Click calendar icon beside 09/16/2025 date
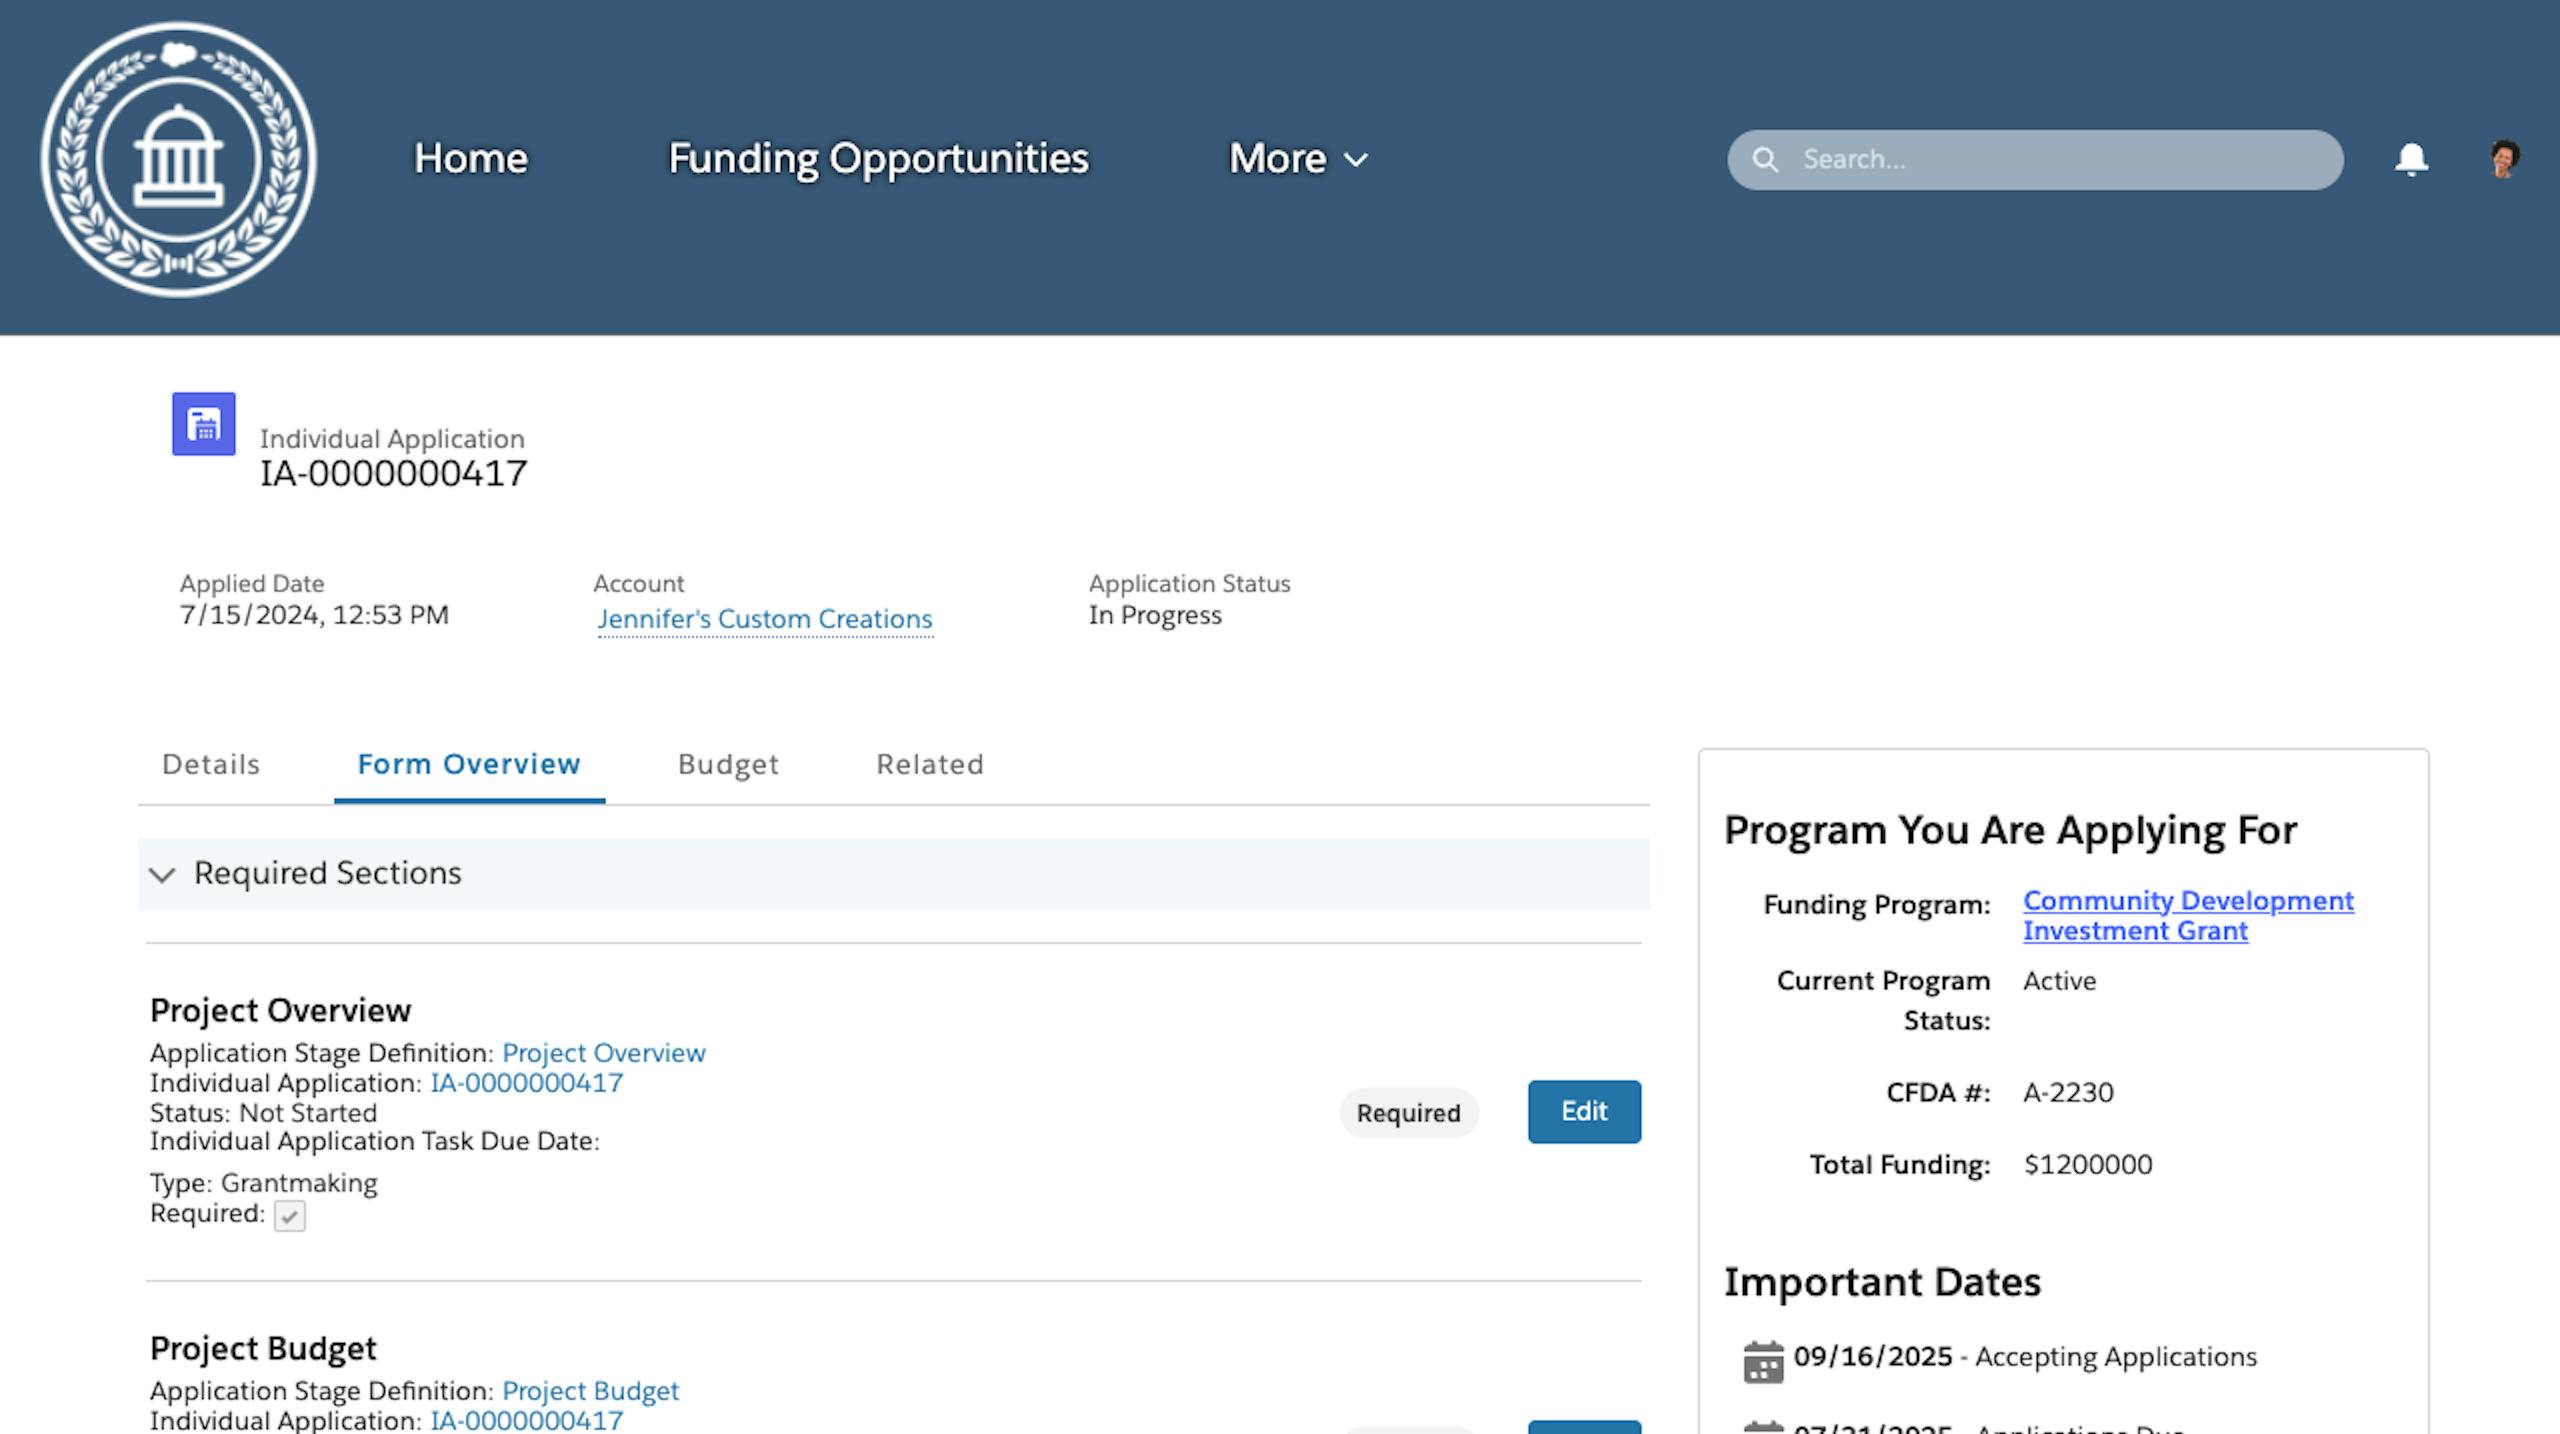The height and width of the screenshot is (1434, 2560). (x=1763, y=1361)
